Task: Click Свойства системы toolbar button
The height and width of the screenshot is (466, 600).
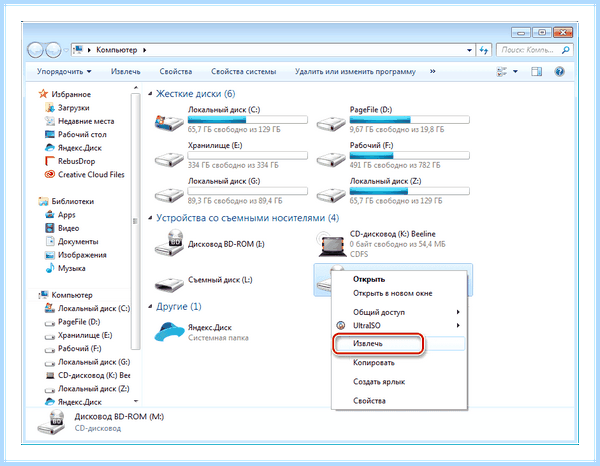Action: pyautogui.click(x=243, y=72)
